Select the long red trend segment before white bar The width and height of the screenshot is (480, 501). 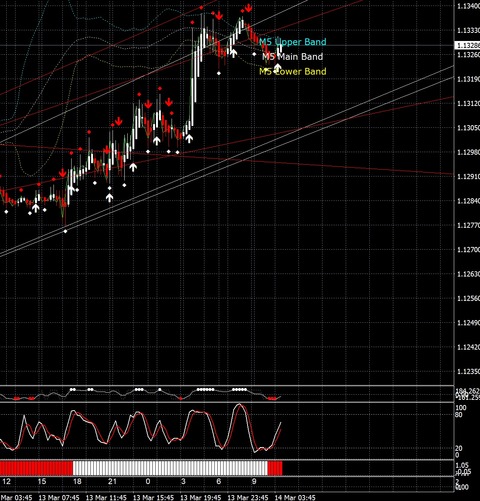[36, 468]
